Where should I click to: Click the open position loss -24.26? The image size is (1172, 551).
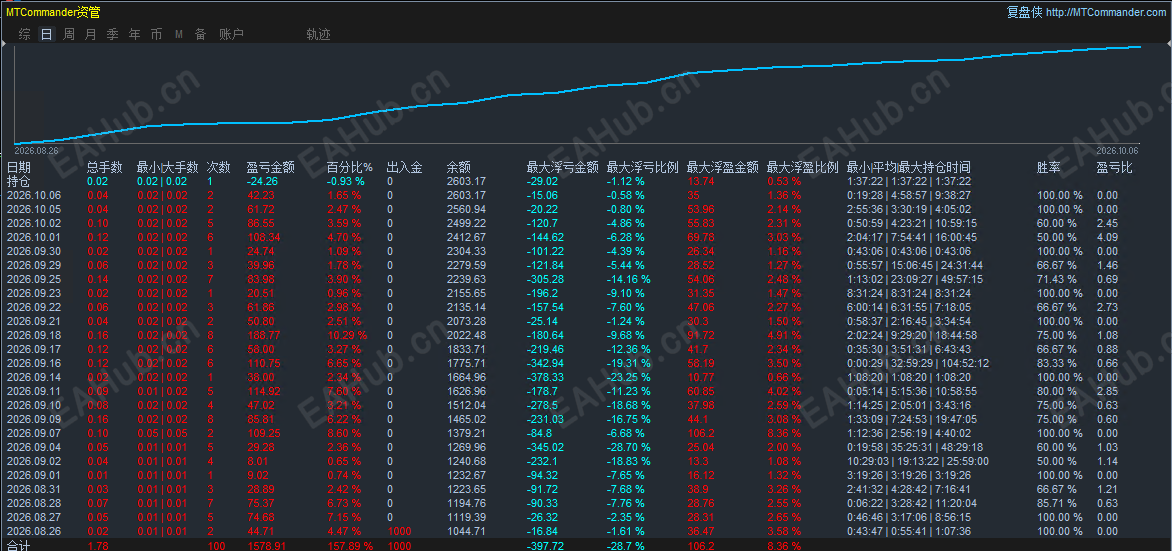(x=262, y=181)
